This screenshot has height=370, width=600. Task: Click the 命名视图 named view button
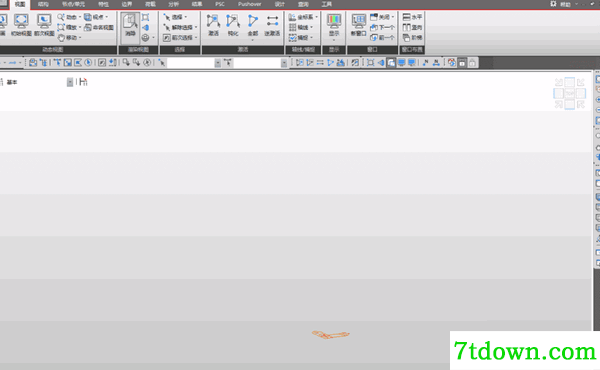coord(99,27)
